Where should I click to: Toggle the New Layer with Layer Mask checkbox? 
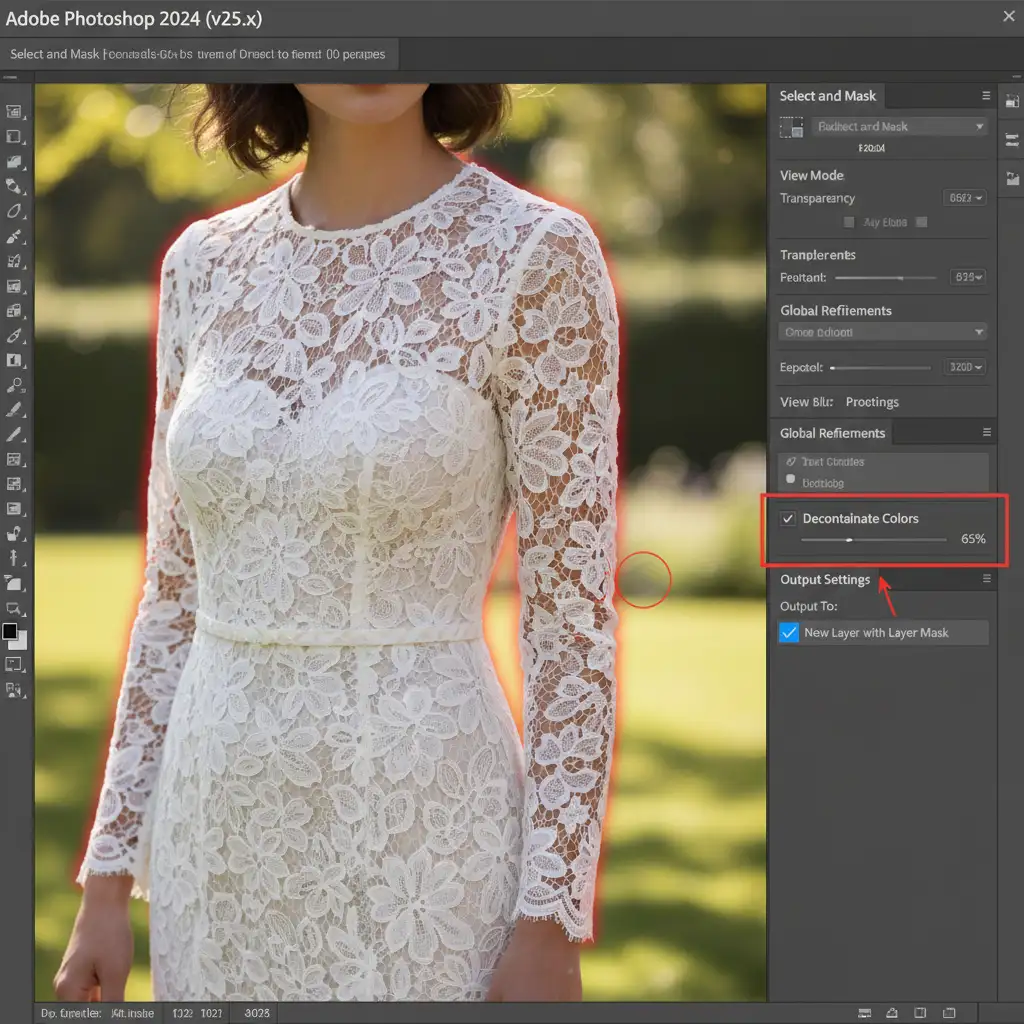pyautogui.click(x=789, y=632)
